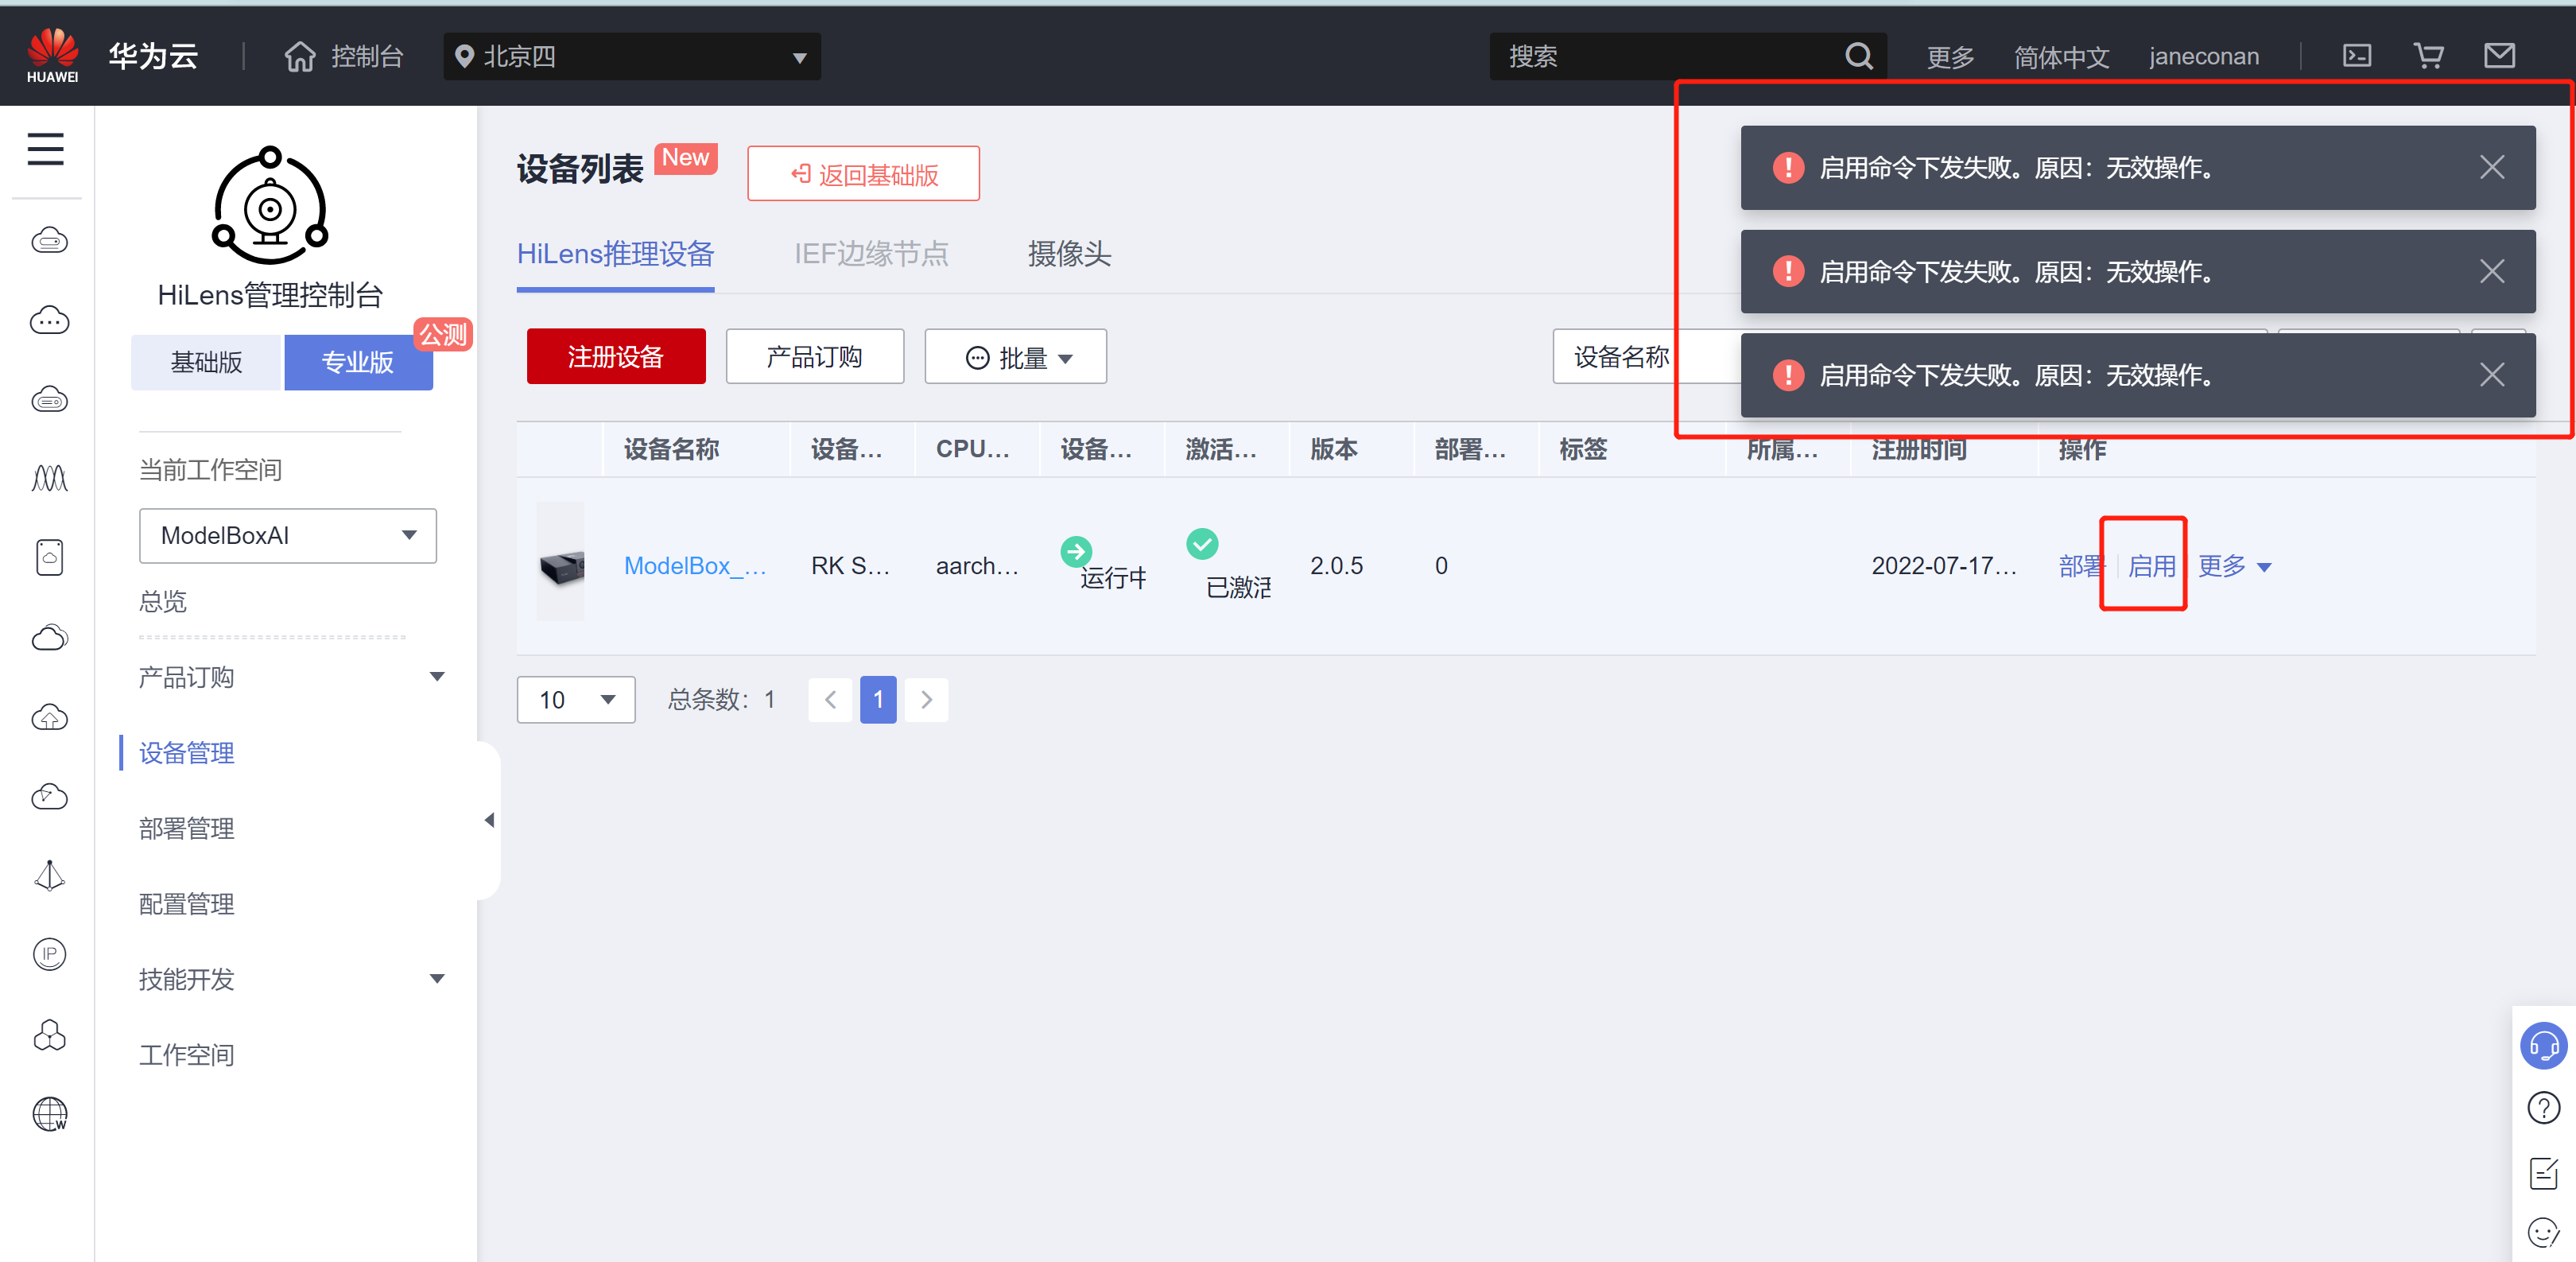Expand the 批量 batch dropdown
2576x1262 pixels.
click(1015, 357)
